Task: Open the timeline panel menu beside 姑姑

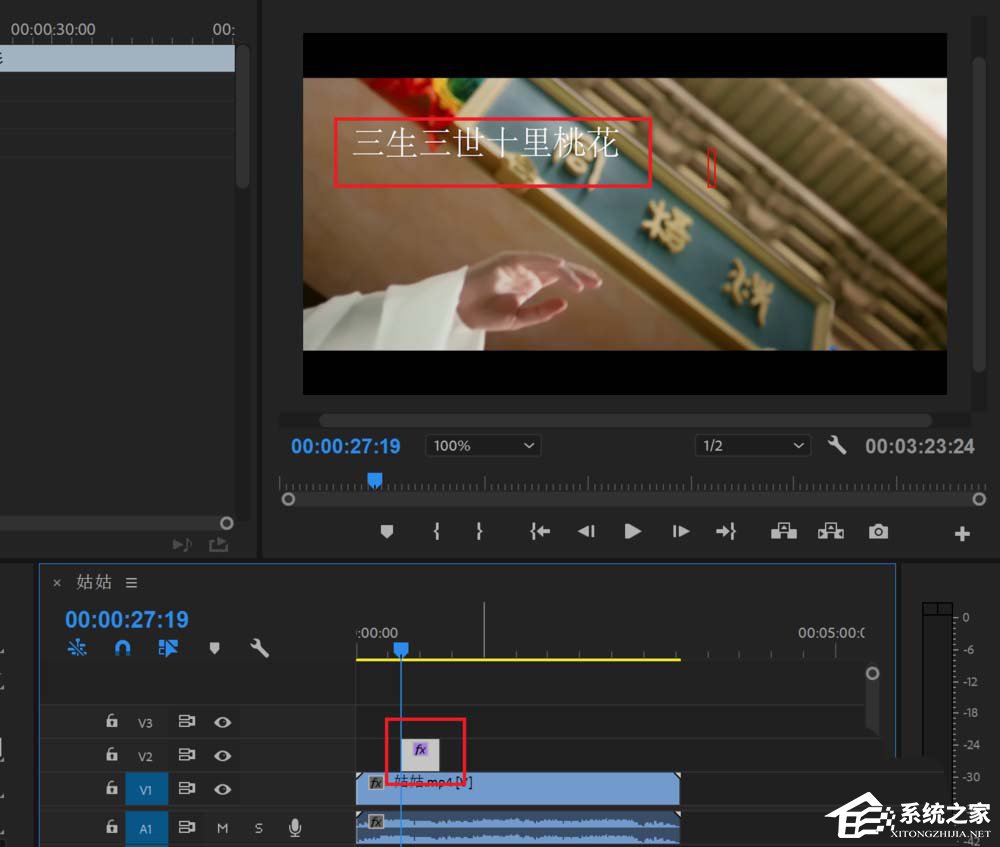Action: (131, 582)
